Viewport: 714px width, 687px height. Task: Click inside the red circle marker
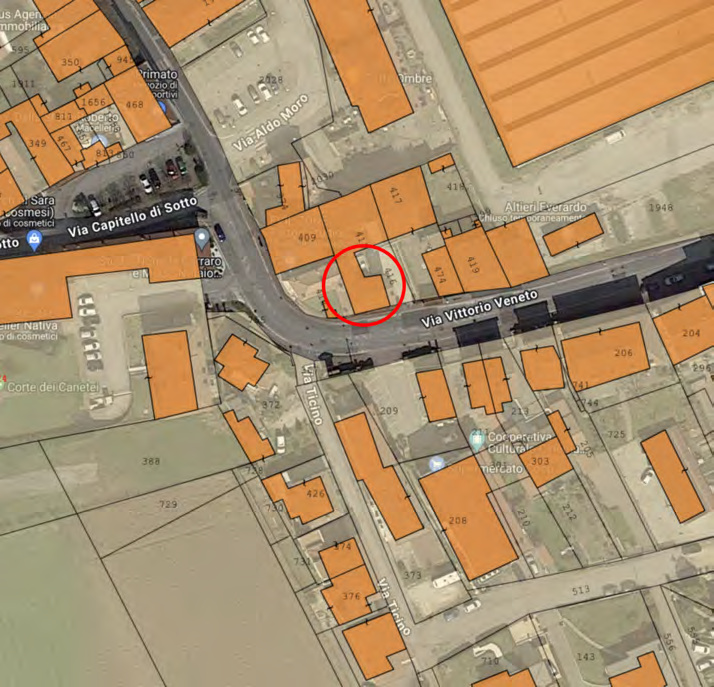coord(363,285)
